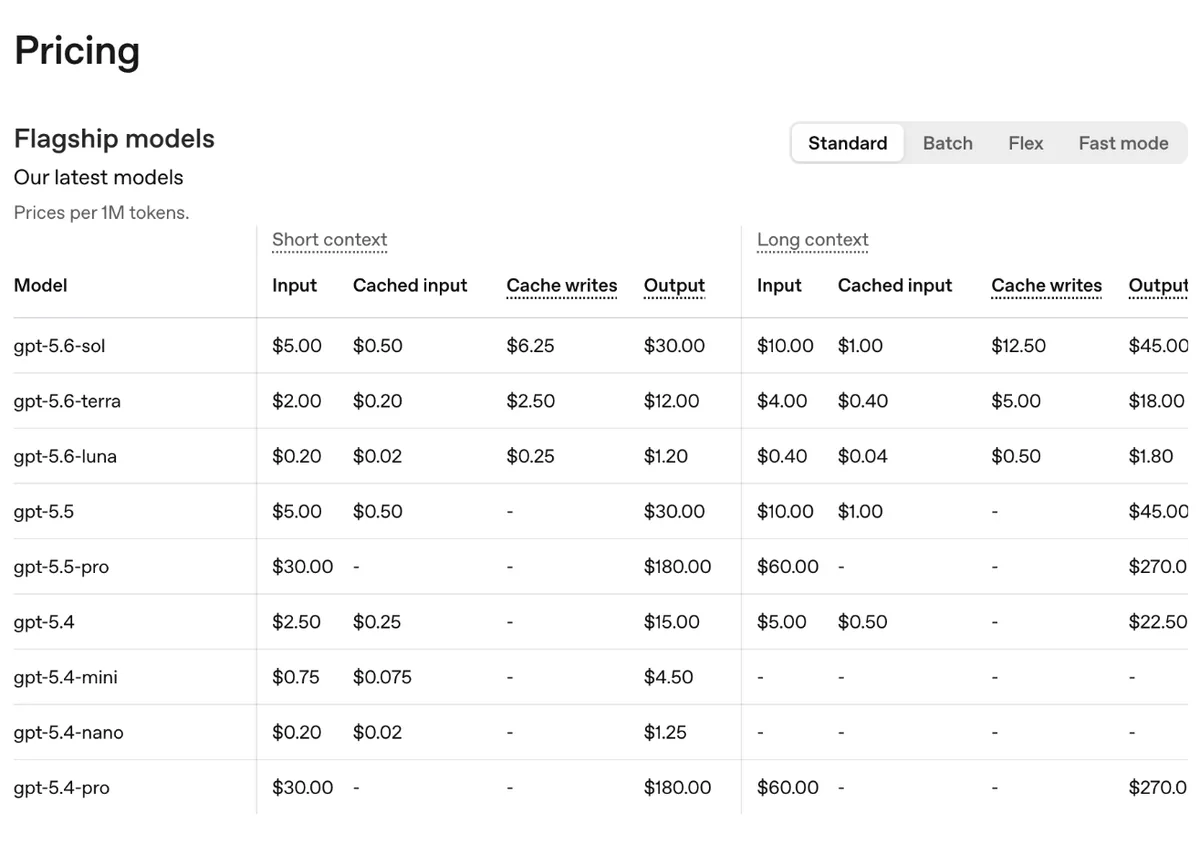Click Cached input header under Long context

(x=895, y=286)
